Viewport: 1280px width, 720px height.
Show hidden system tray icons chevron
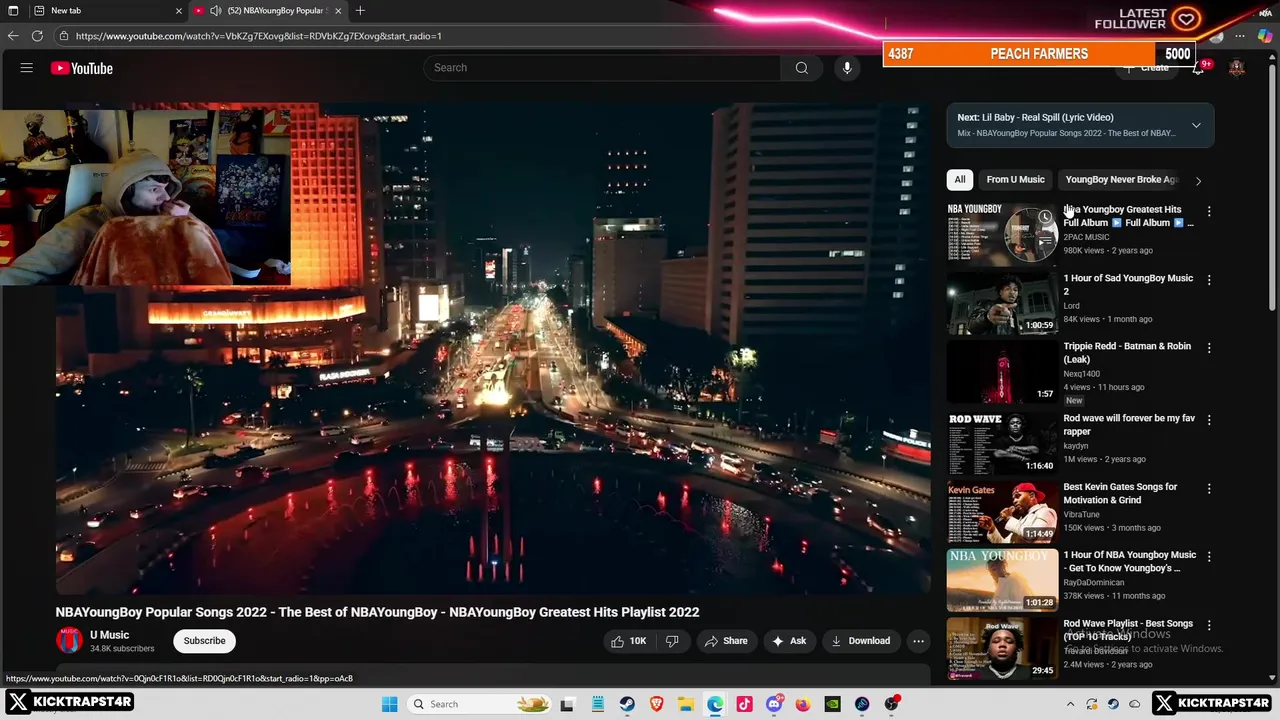1070,704
